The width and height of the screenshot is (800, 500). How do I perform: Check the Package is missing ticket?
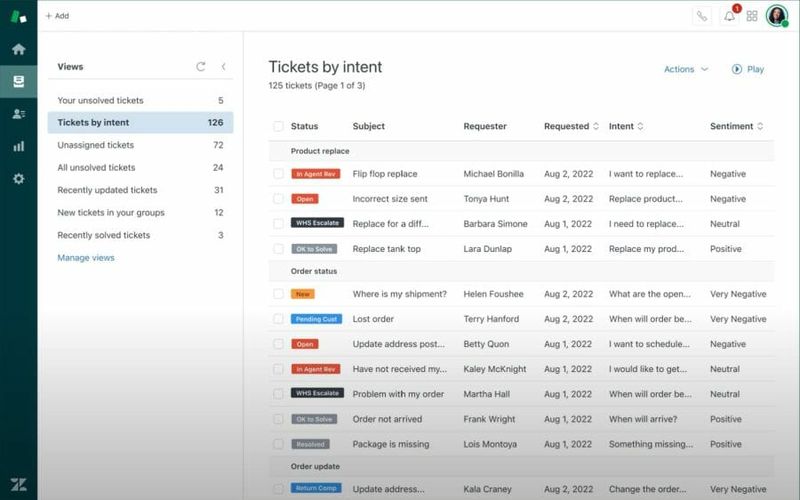278,444
